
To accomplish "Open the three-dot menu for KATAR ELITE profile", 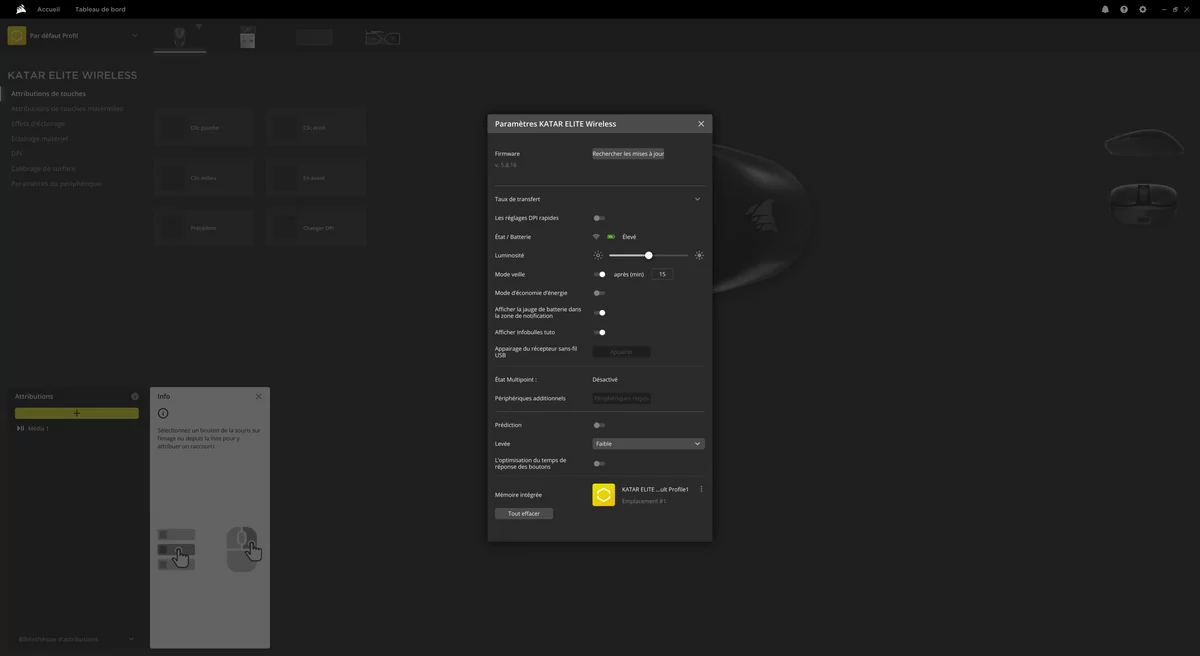I will click(x=701, y=489).
